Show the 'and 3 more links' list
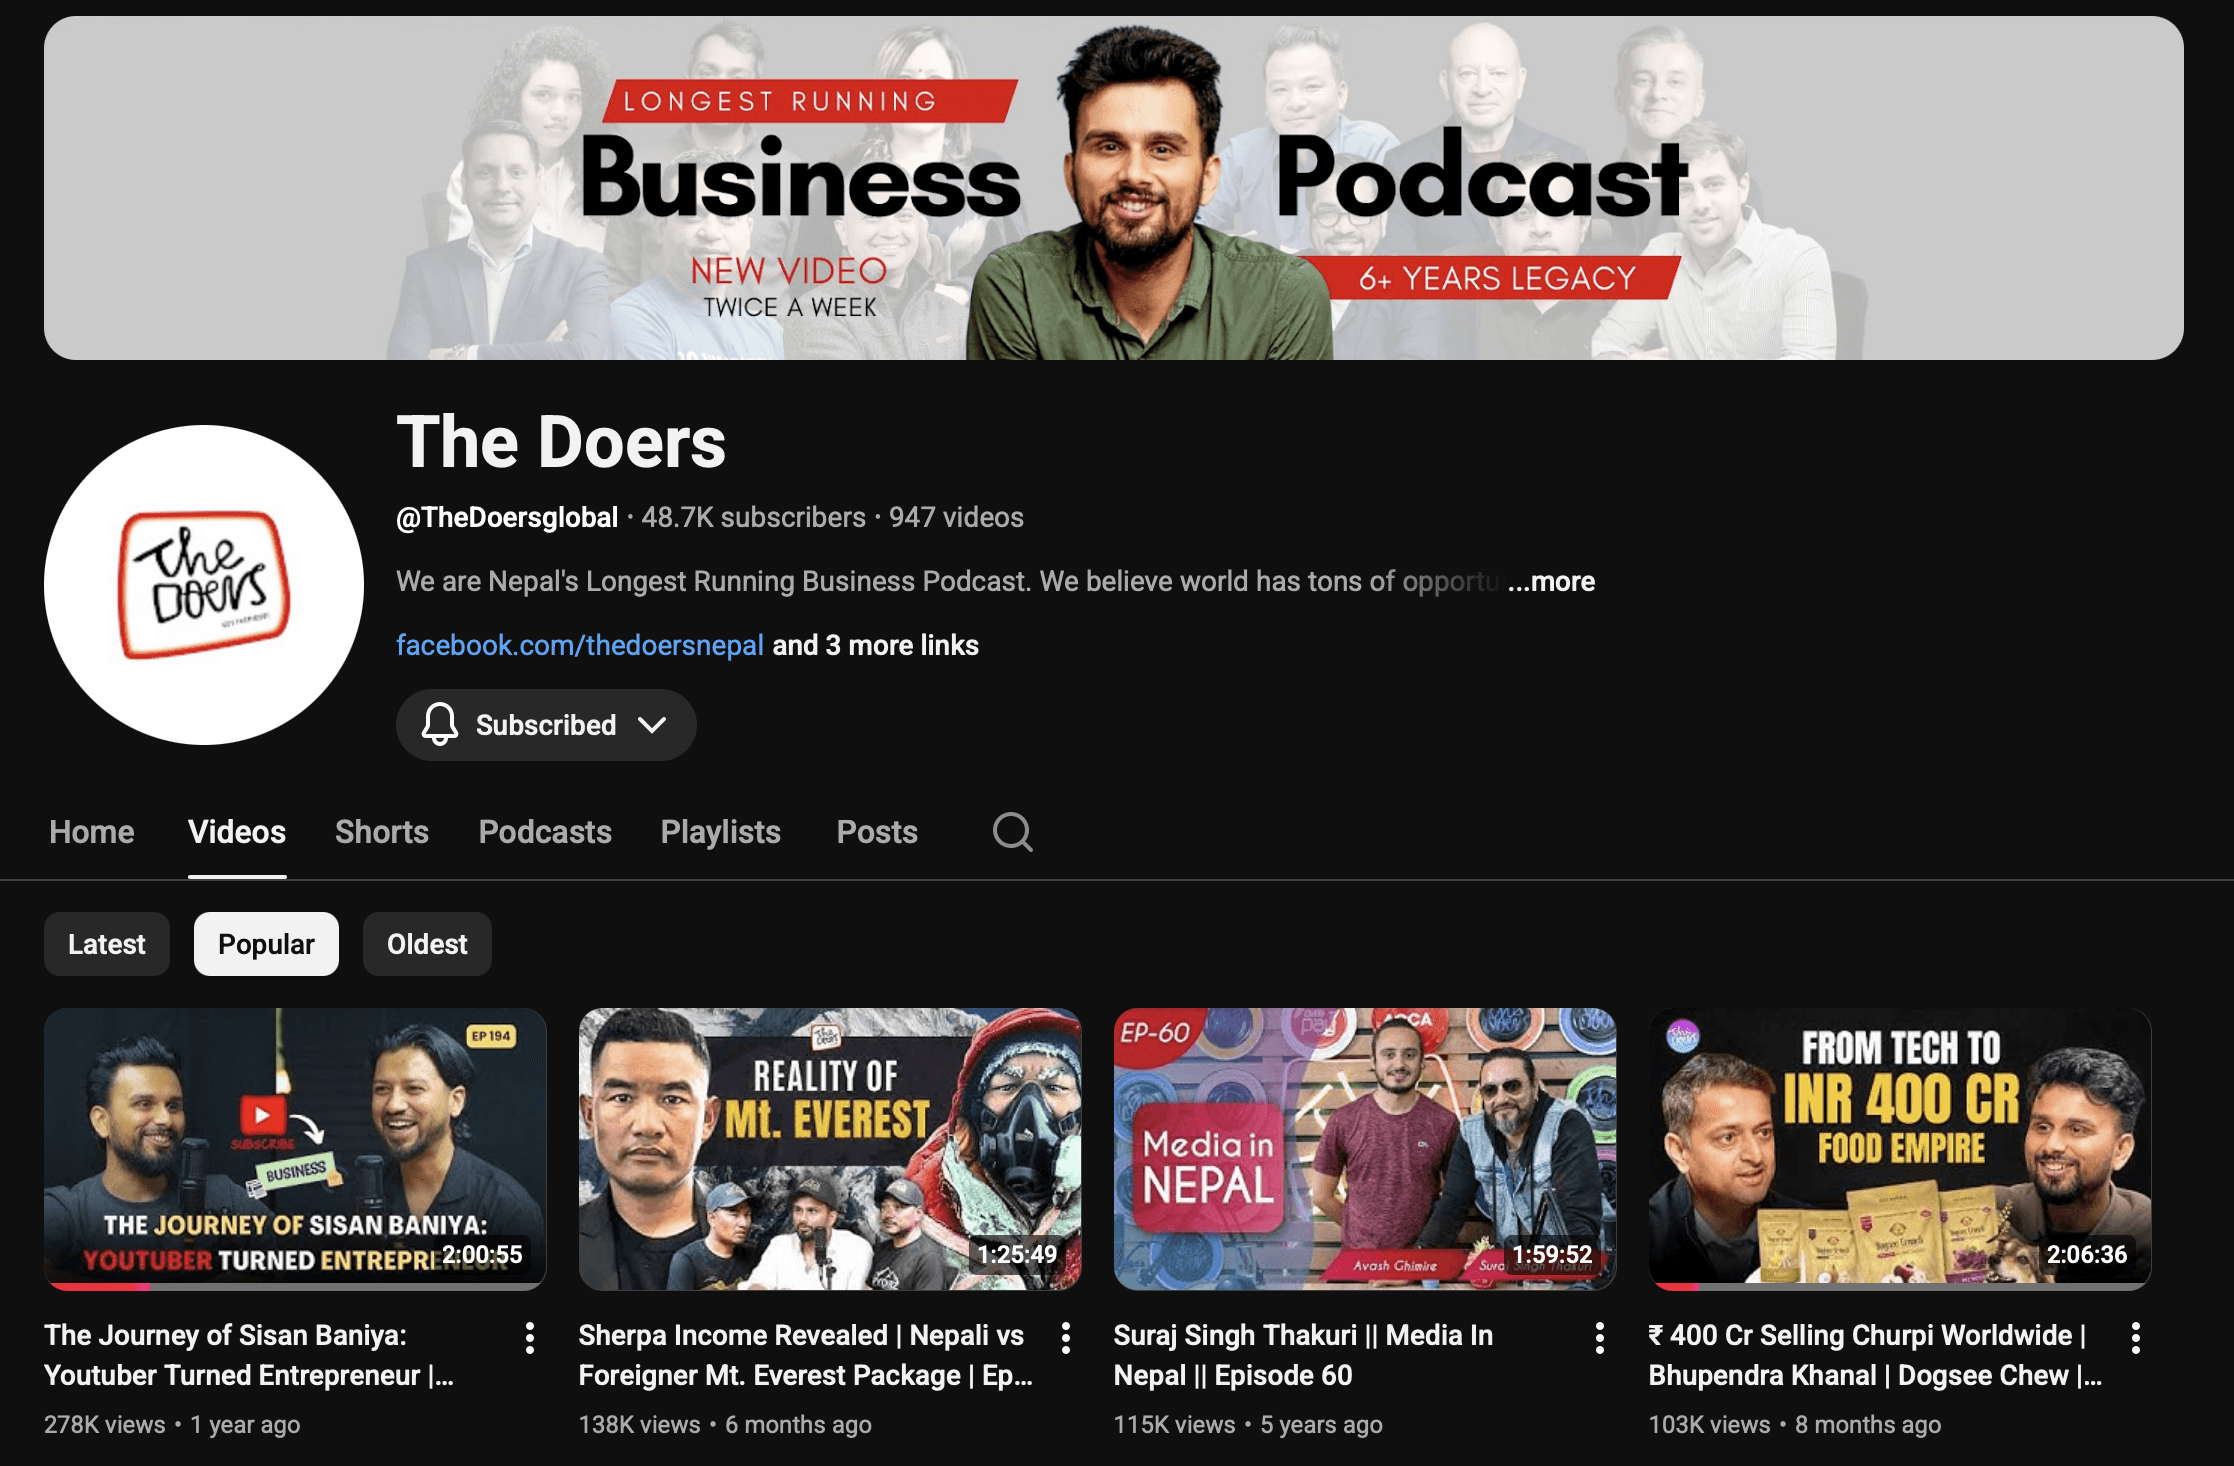 click(x=876, y=645)
